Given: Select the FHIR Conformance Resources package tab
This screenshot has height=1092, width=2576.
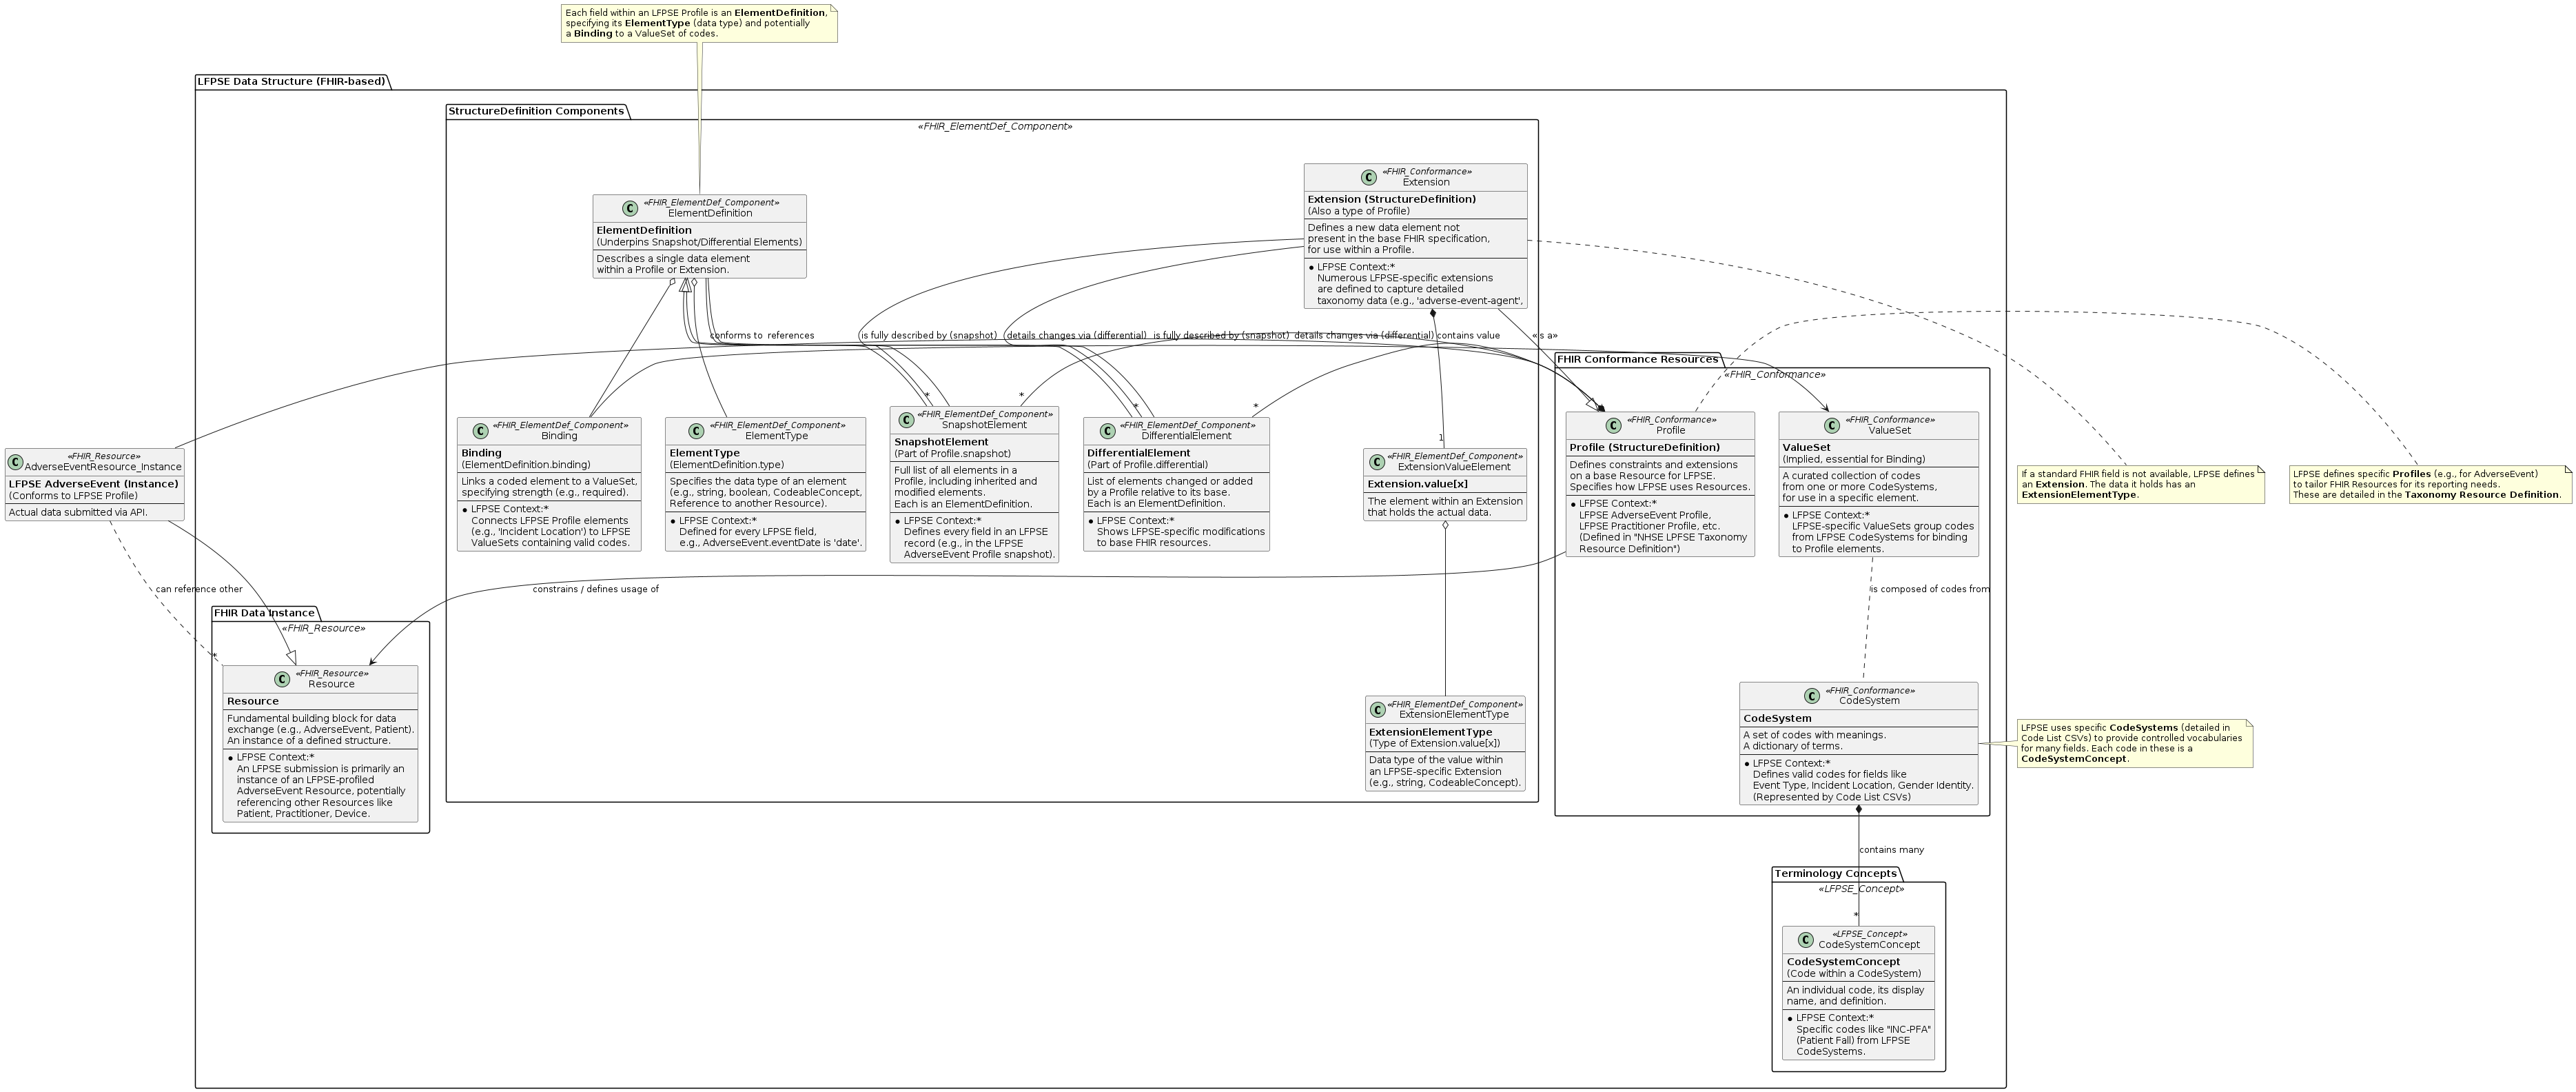Looking at the screenshot, I should pos(1637,359).
